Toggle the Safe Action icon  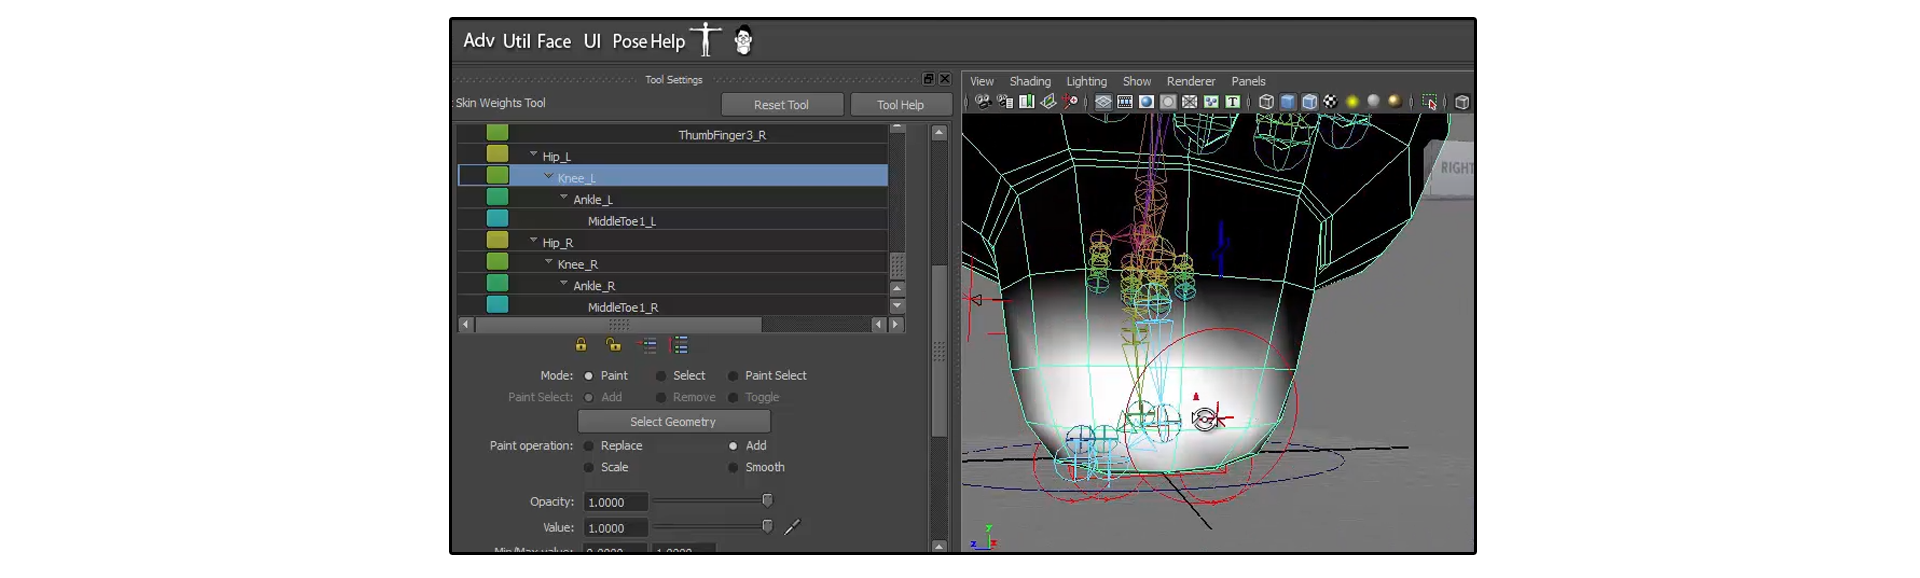1211,102
